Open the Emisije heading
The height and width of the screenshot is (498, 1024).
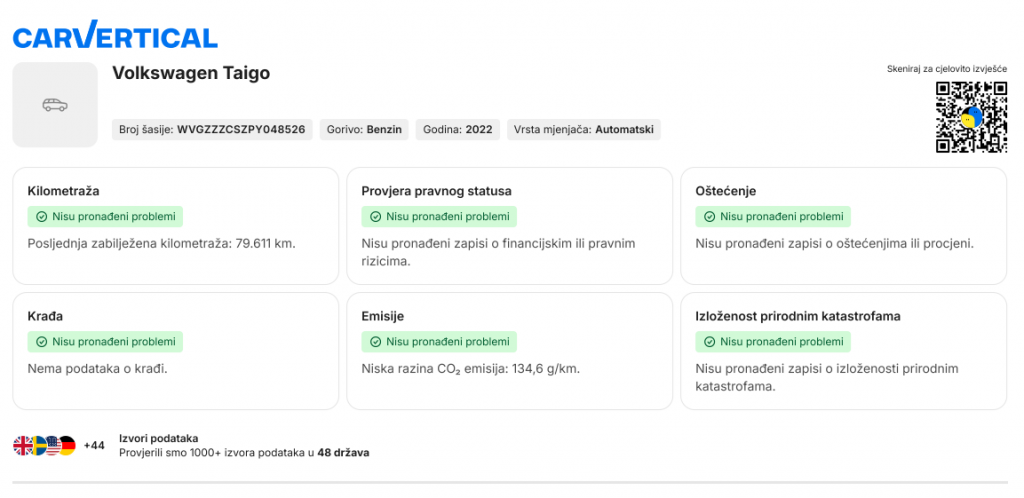pyautogui.click(x=382, y=316)
